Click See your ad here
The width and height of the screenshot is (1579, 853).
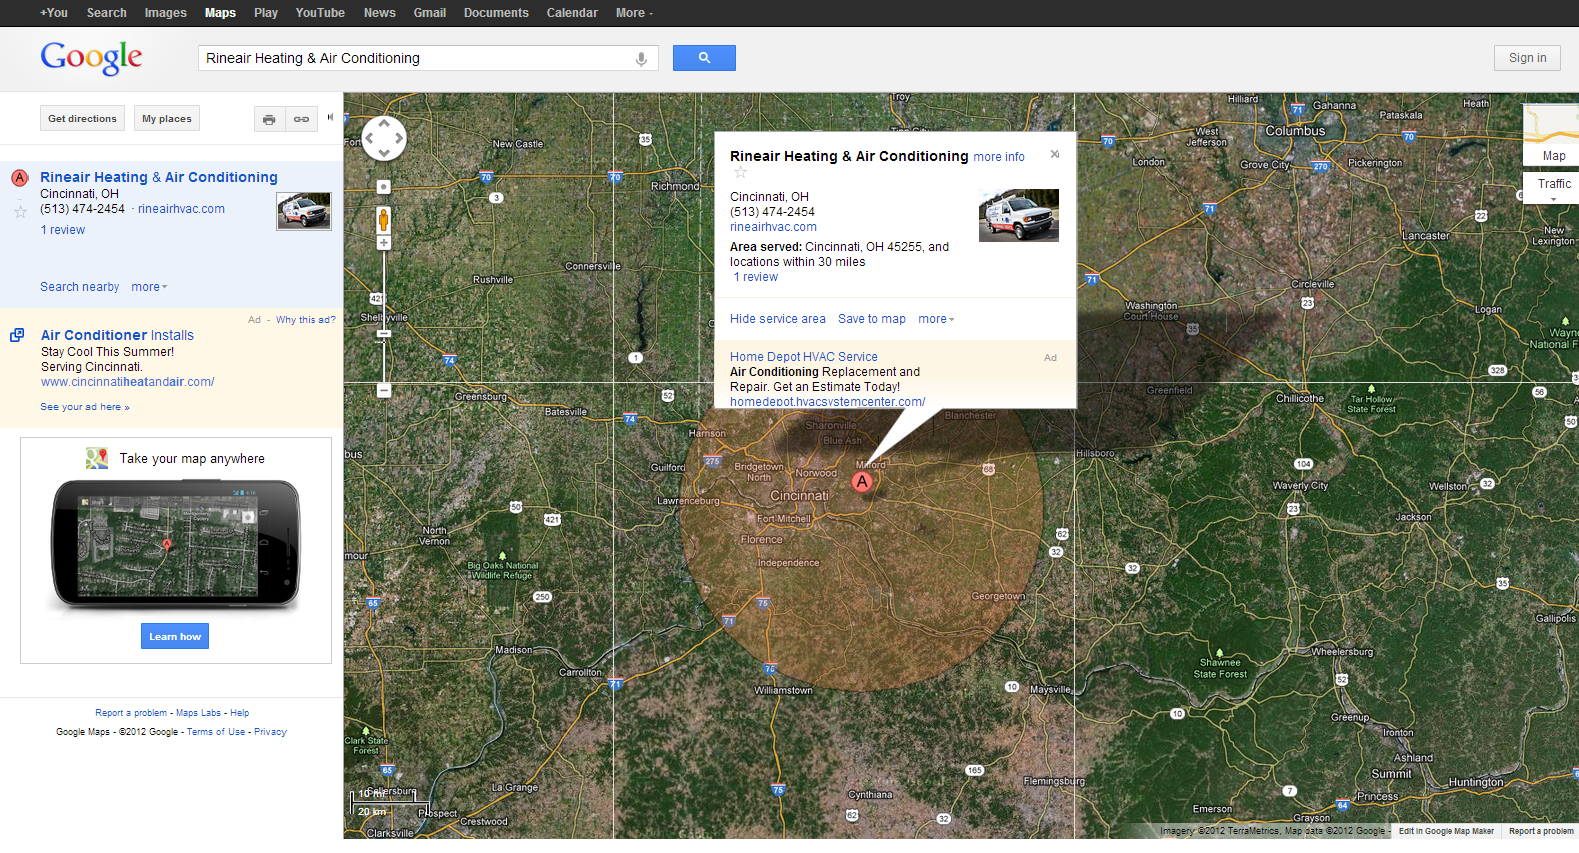[x=85, y=407]
